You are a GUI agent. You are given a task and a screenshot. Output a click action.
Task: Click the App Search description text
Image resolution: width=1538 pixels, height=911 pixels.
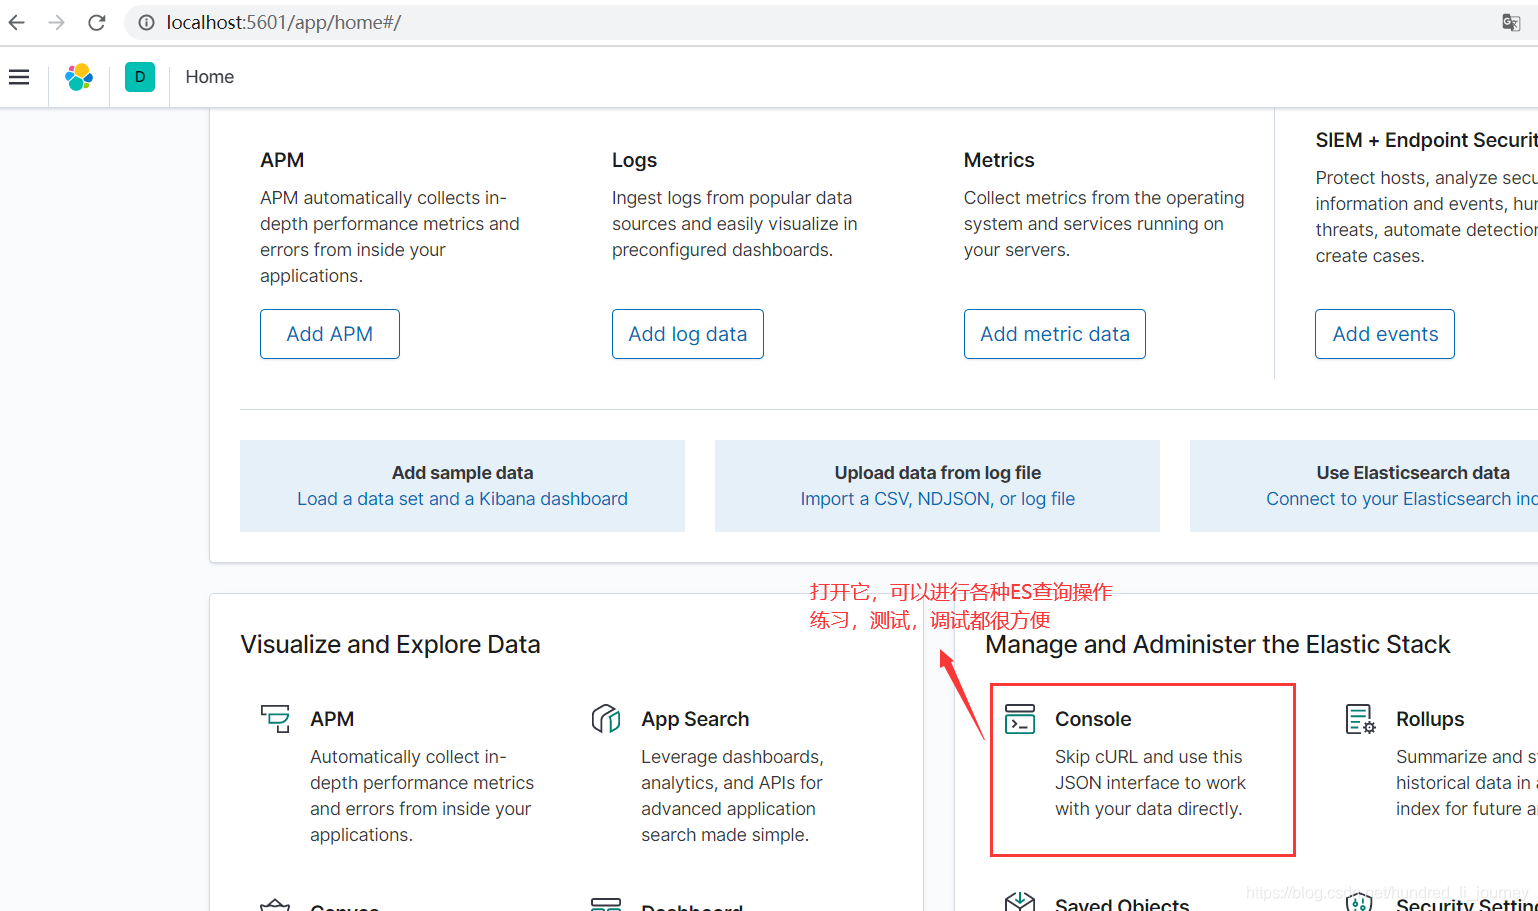point(732,796)
